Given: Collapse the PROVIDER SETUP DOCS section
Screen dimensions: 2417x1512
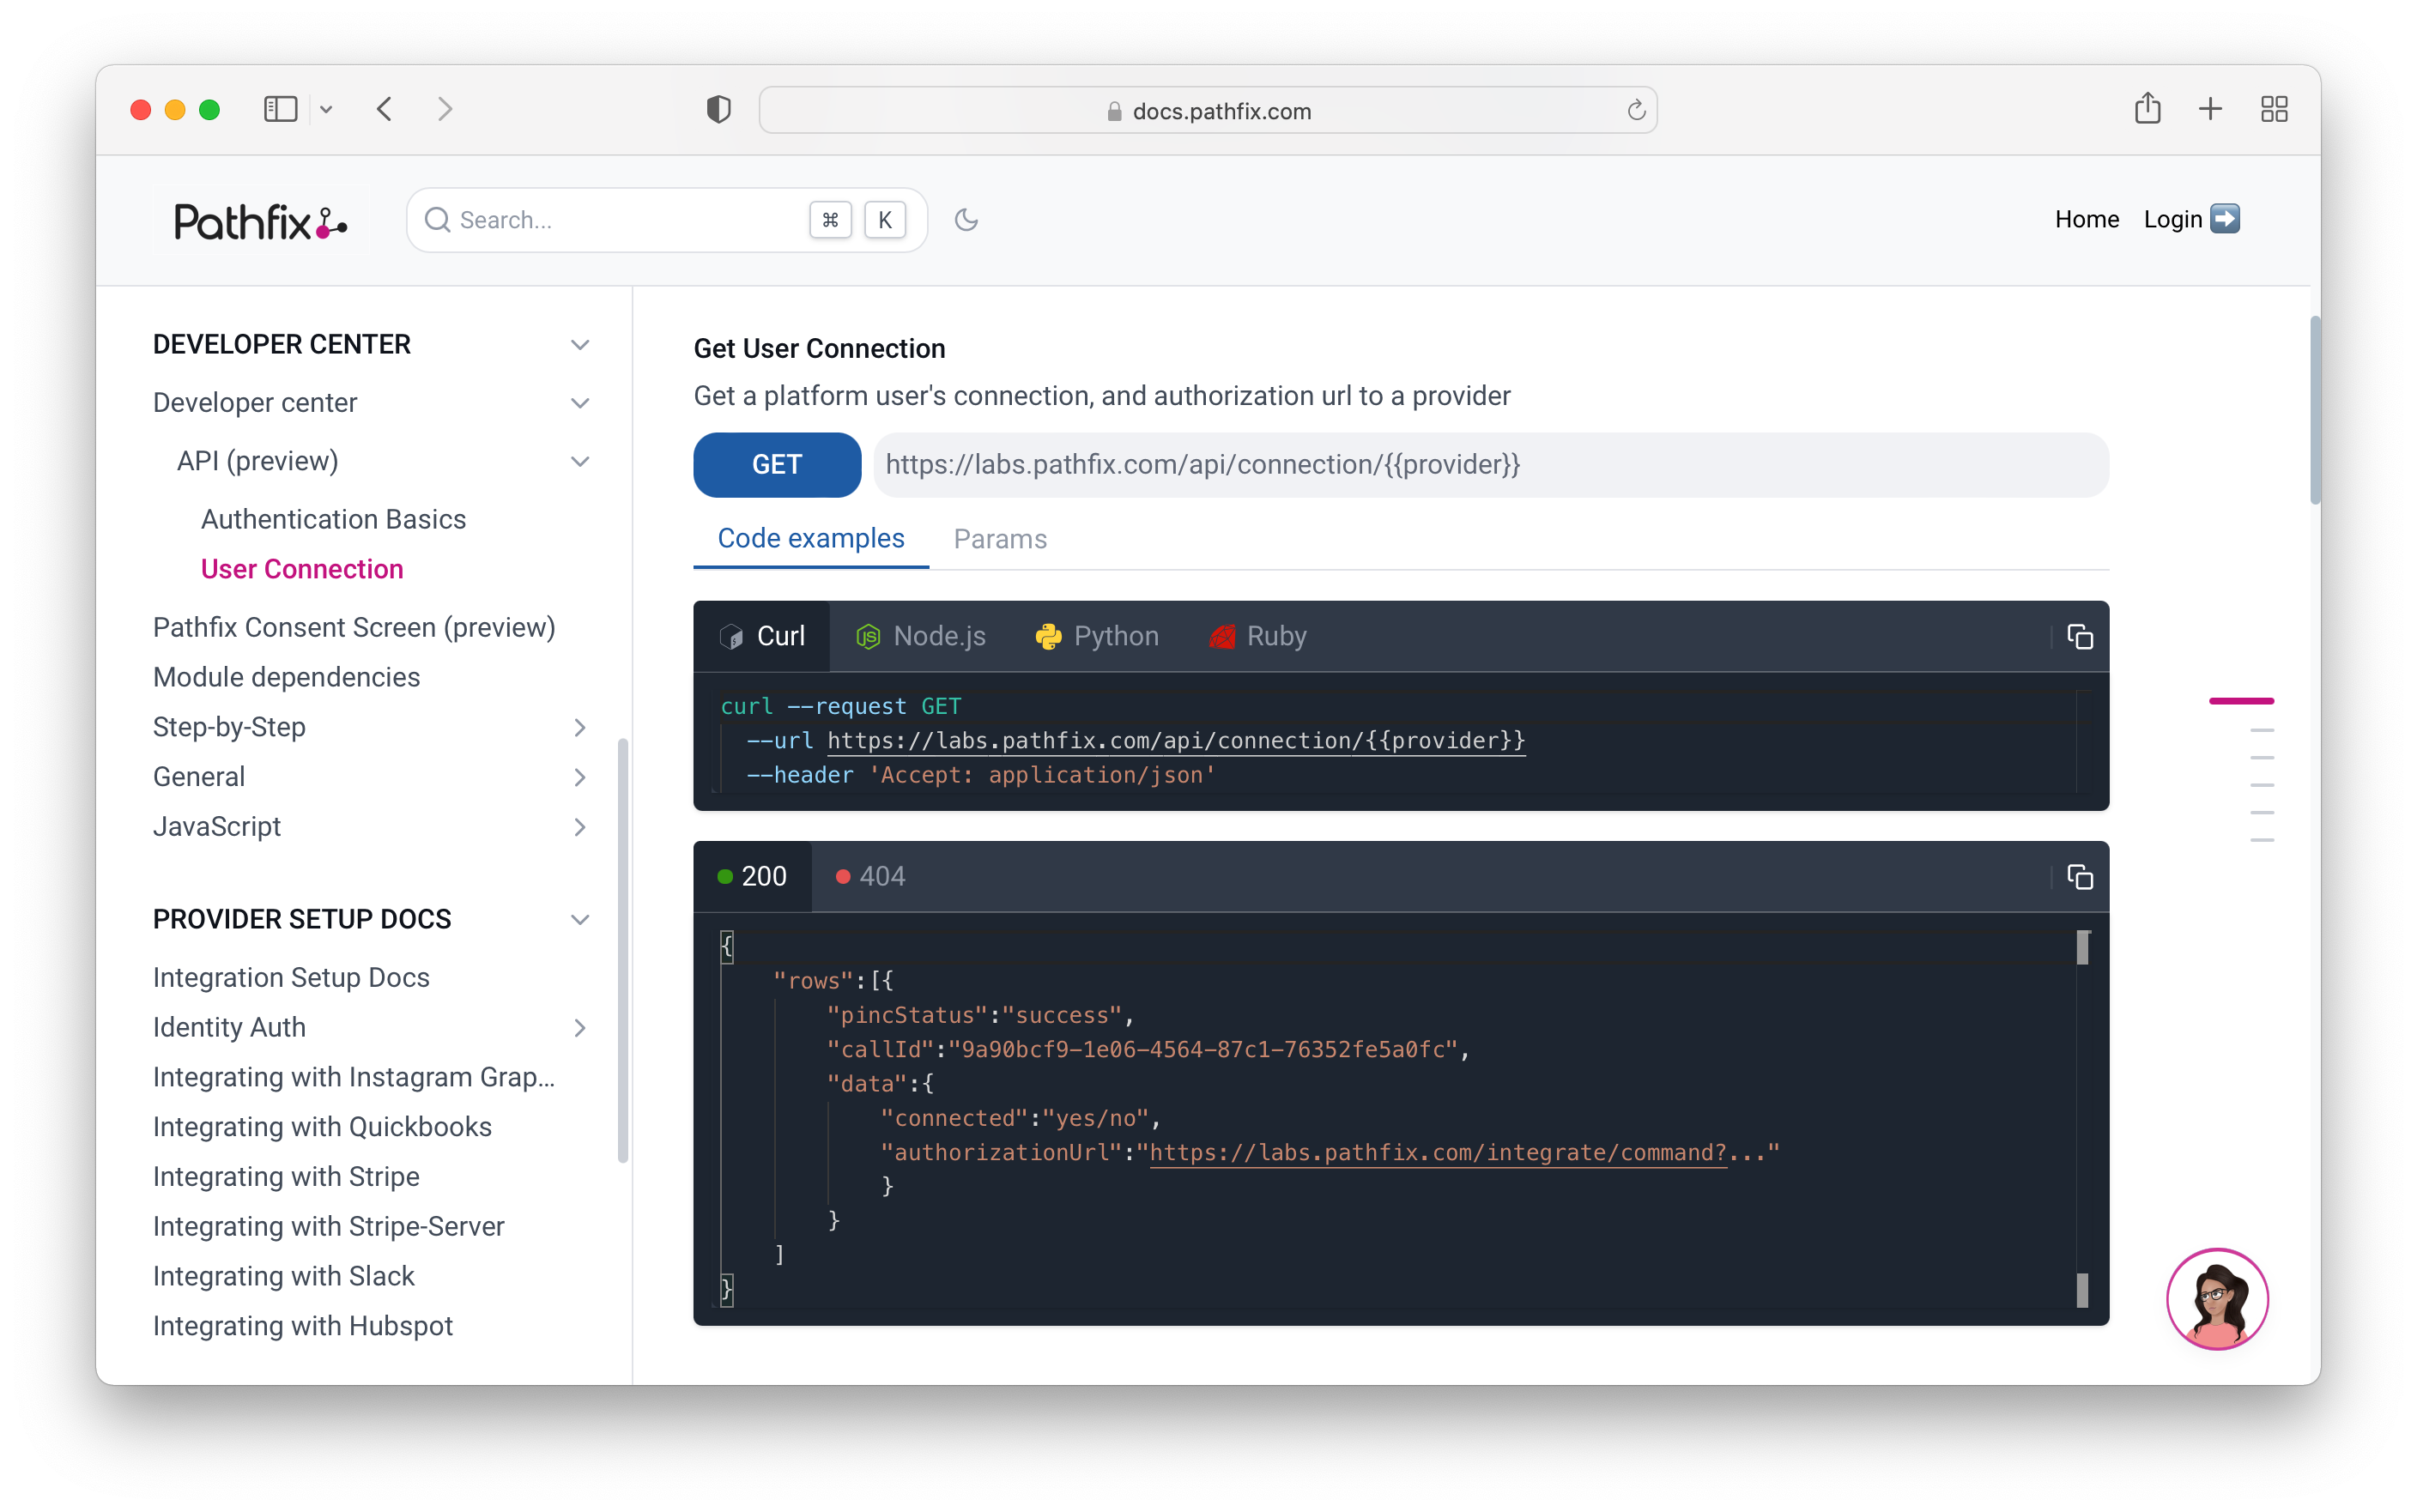Looking at the screenshot, I should (580, 919).
